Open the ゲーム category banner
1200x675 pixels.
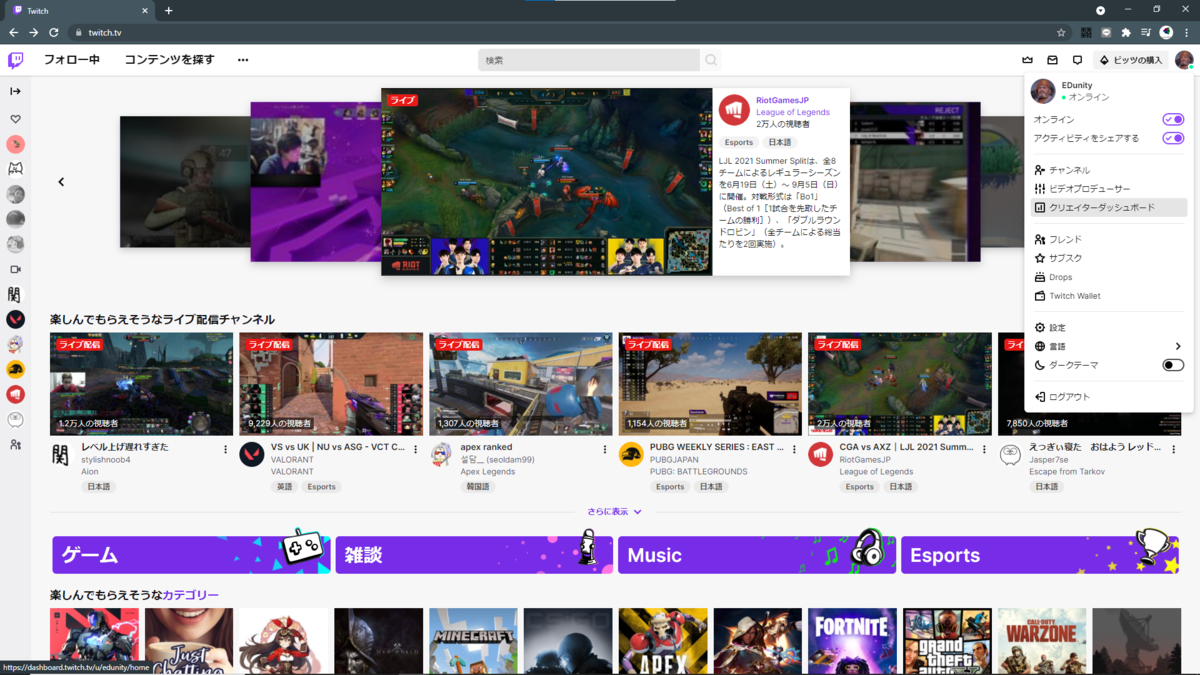click(191, 555)
